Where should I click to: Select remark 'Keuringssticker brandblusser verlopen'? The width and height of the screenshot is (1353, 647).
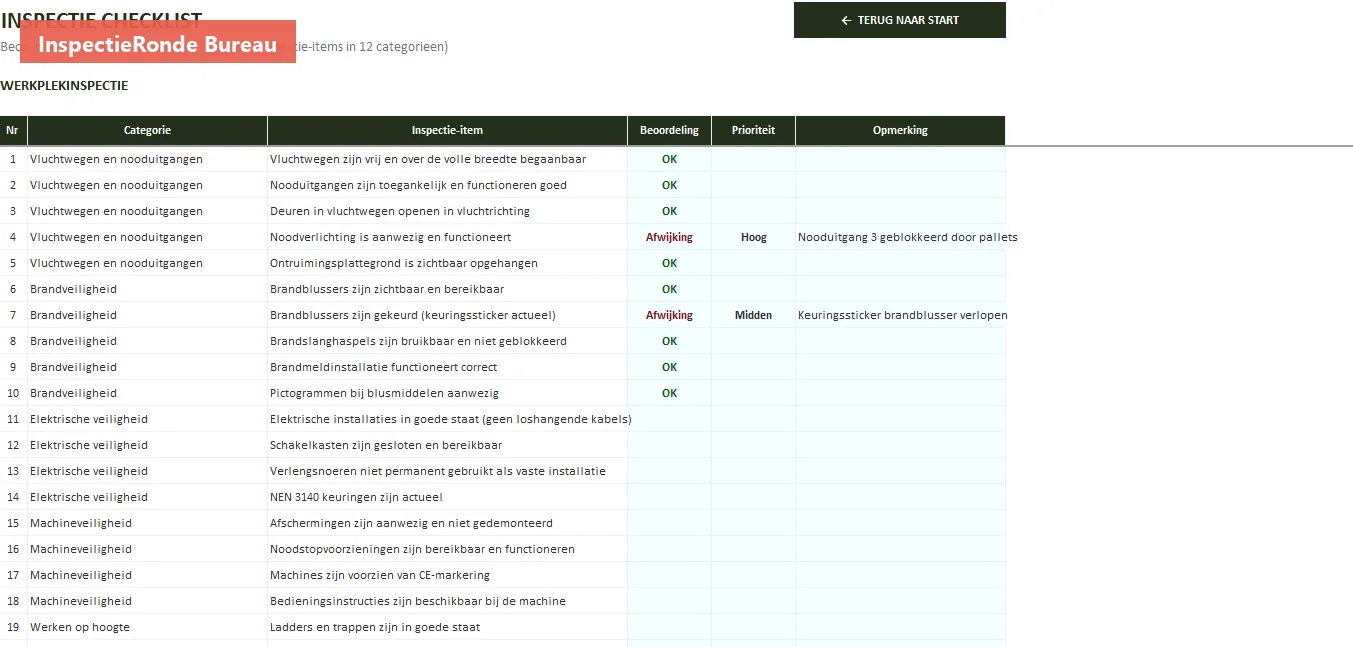tap(903, 315)
